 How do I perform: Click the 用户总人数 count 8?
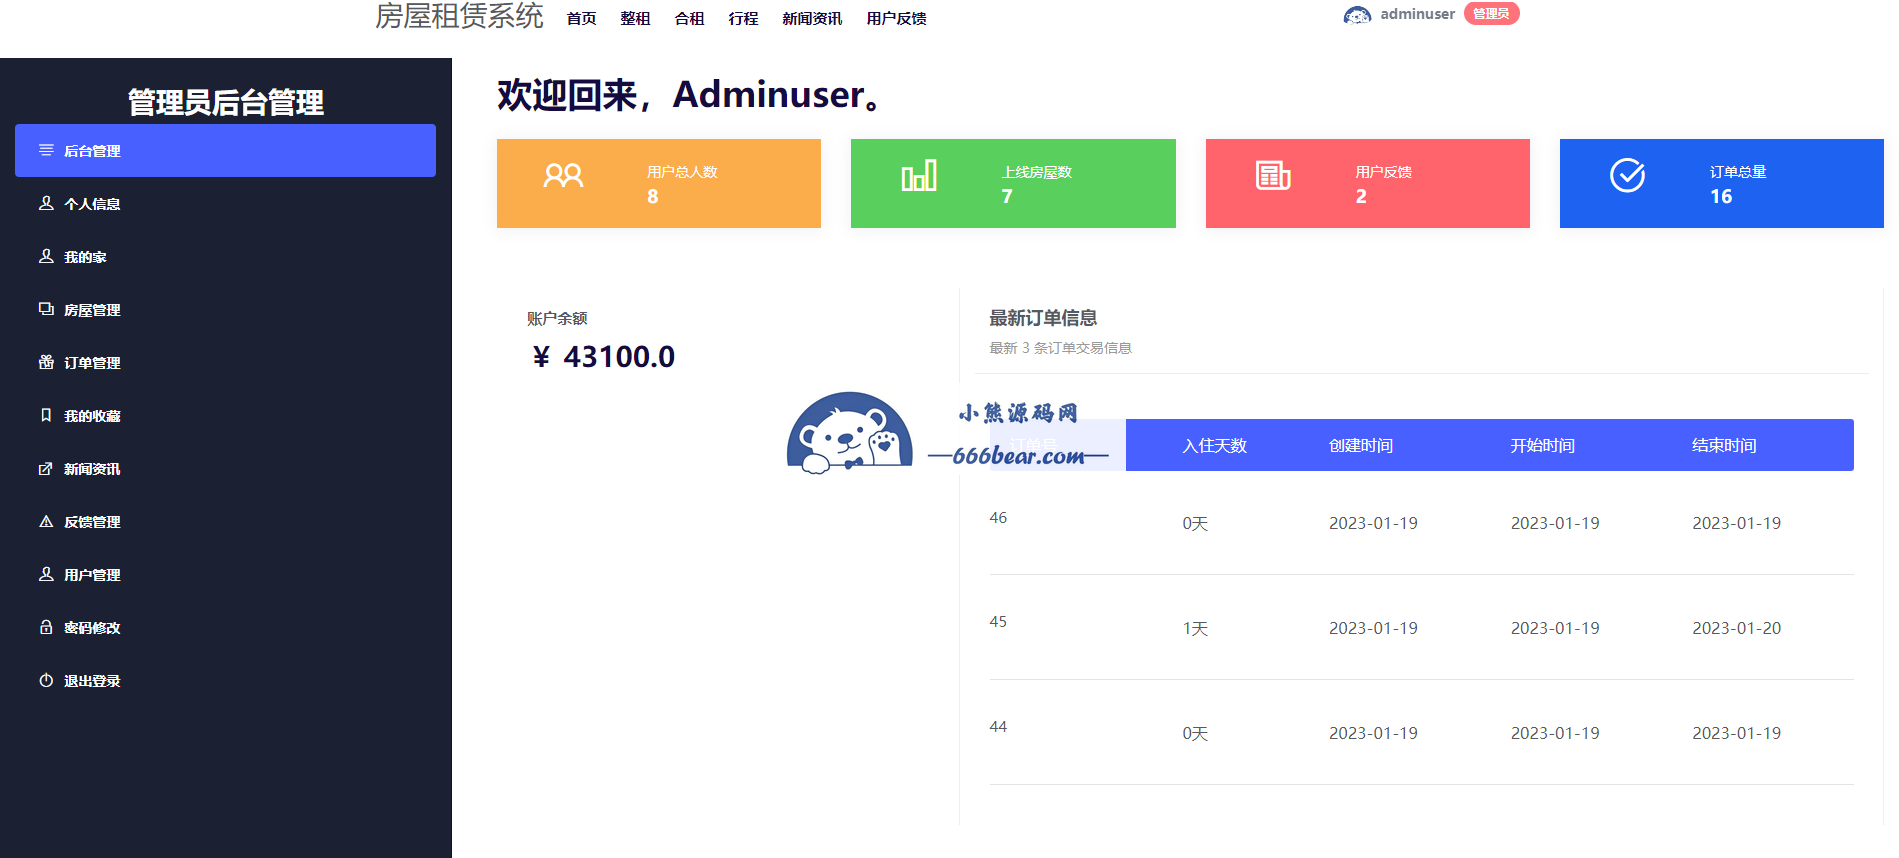[653, 197]
